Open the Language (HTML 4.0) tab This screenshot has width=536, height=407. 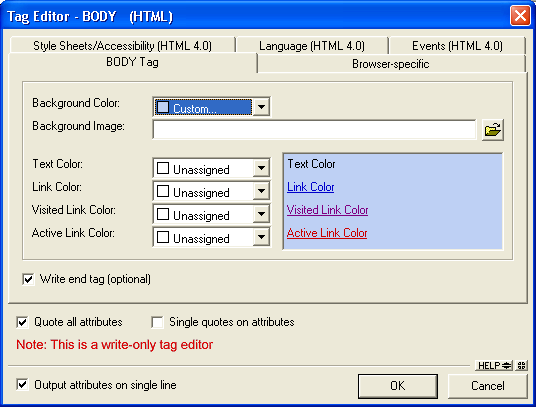312,45
